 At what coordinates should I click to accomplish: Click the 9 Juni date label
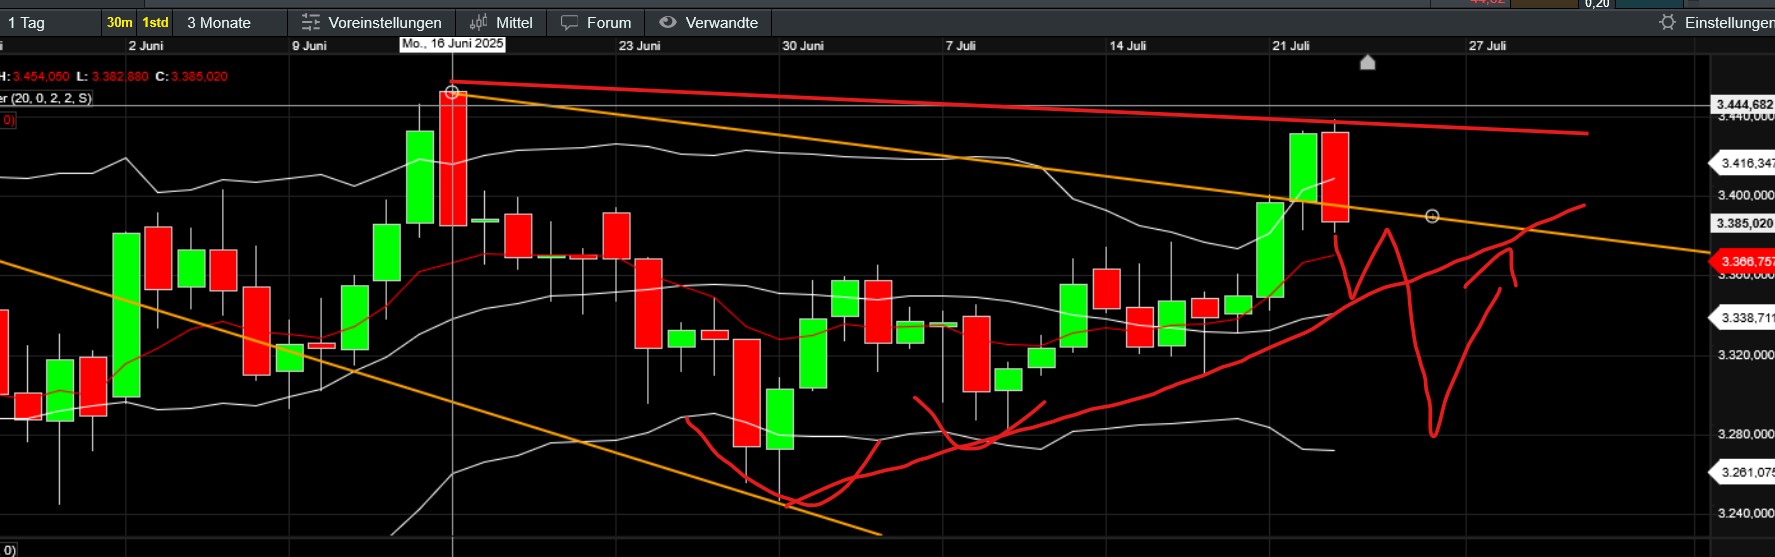point(309,46)
